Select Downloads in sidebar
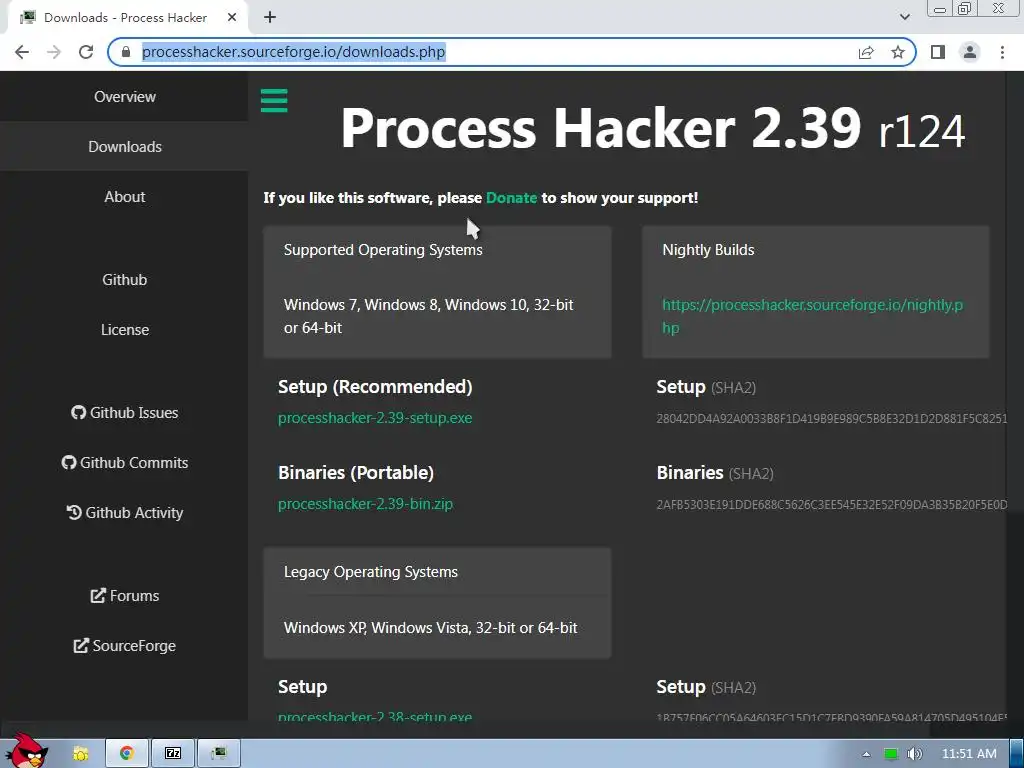The image size is (1024, 768). pos(125,146)
